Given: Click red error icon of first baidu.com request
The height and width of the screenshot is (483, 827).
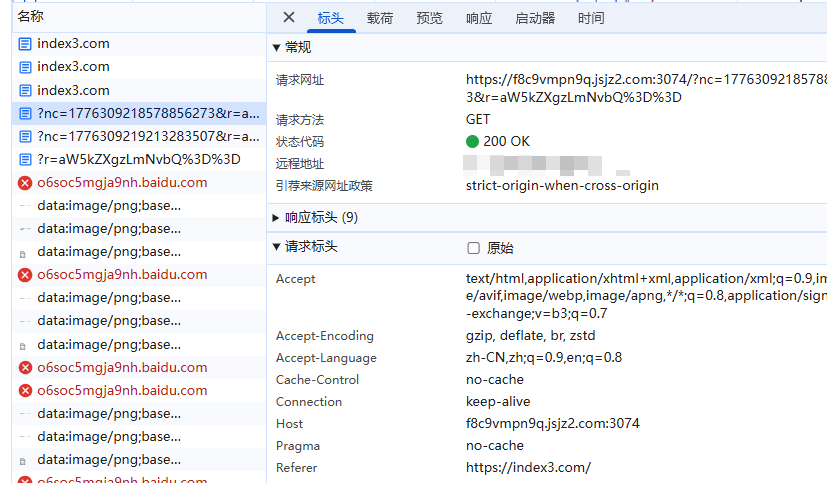Looking at the screenshot, I should point(25,183).
